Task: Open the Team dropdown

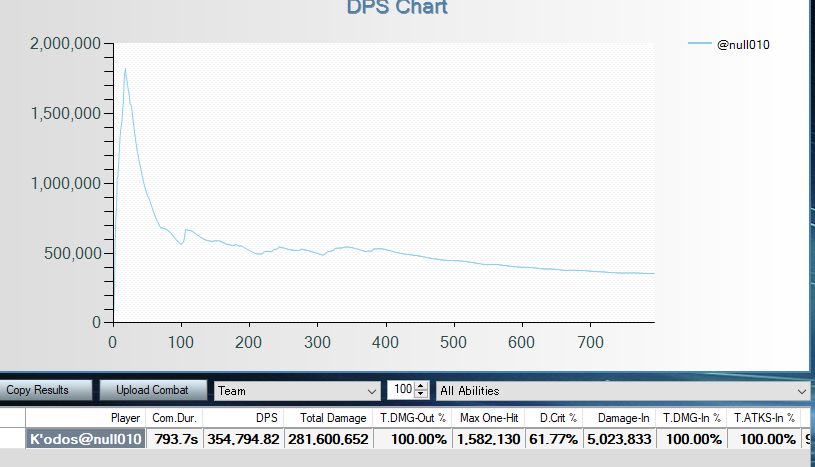Action: [x=295, y=391]
